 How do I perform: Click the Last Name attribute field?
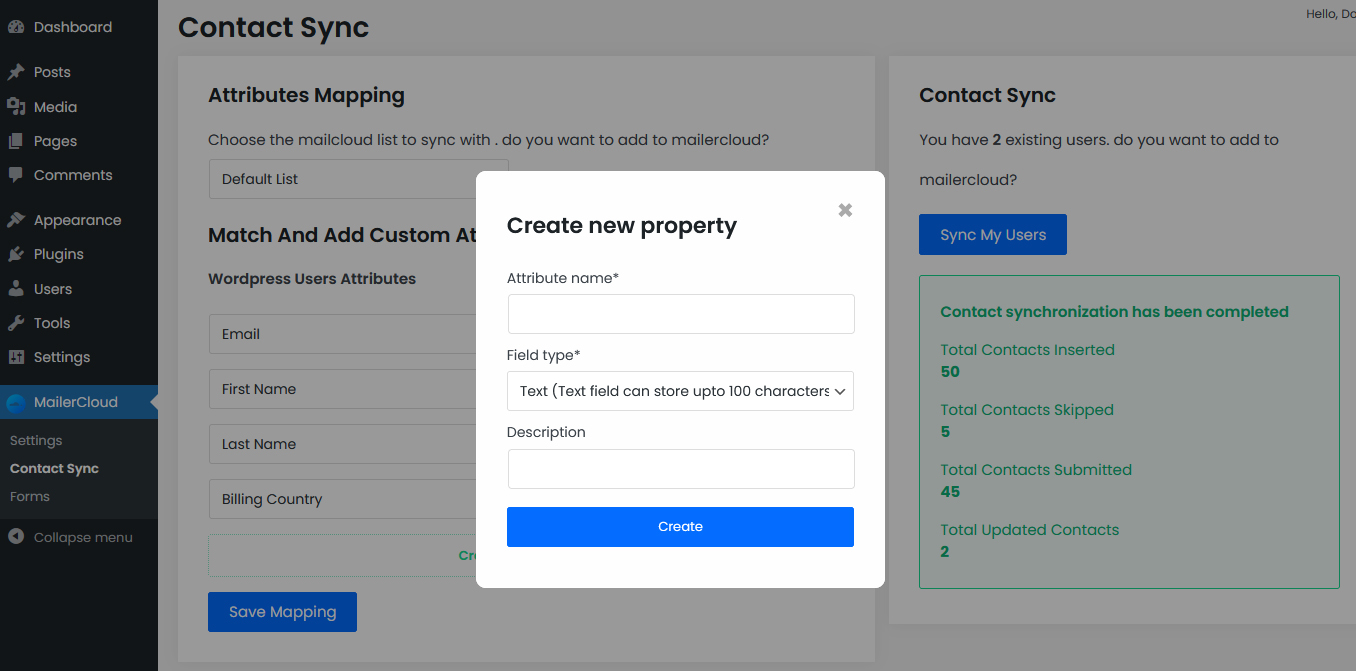(x=342, y=444)
